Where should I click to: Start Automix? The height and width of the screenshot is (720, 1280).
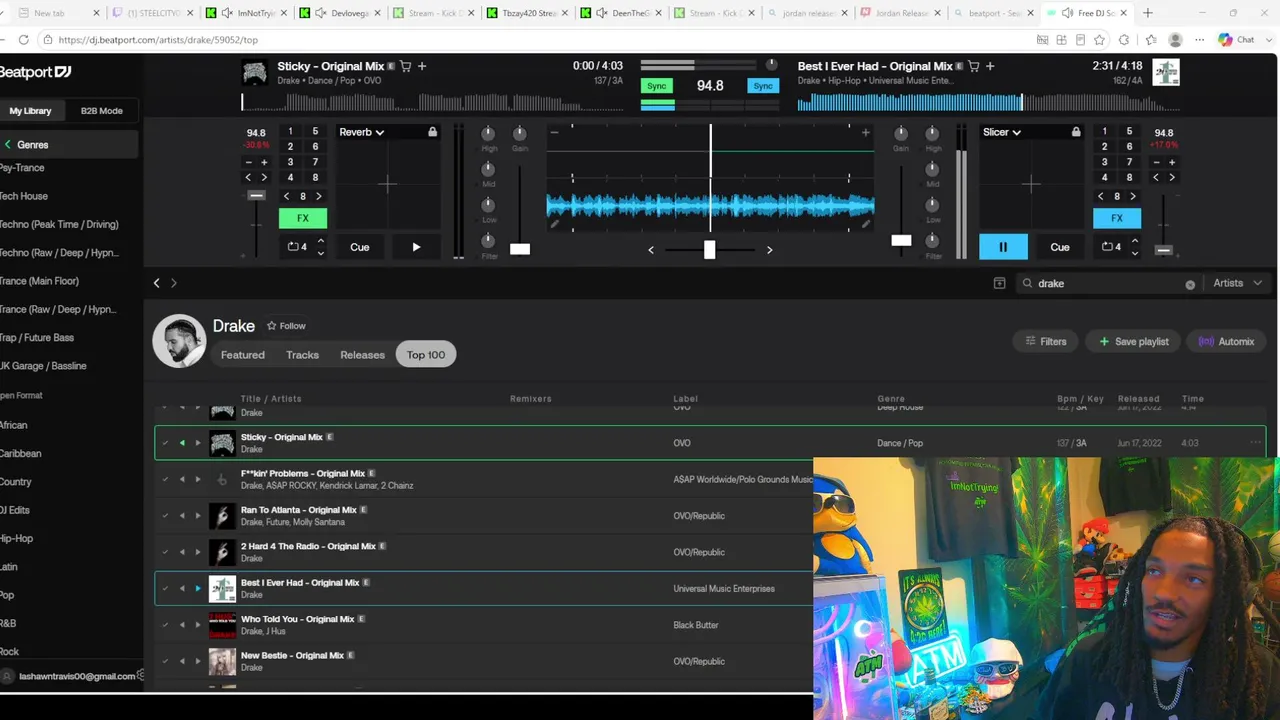tap(1226, 342)
